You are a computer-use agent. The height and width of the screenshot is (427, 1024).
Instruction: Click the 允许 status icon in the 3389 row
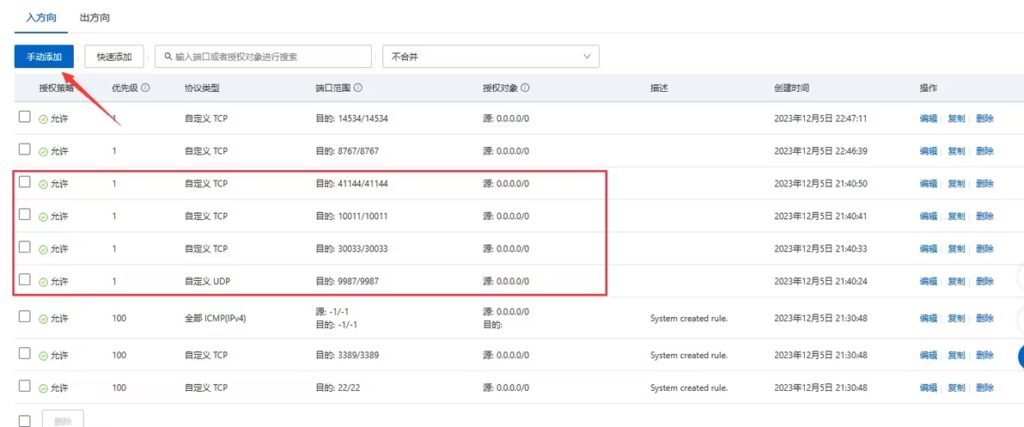coord(43,356)
